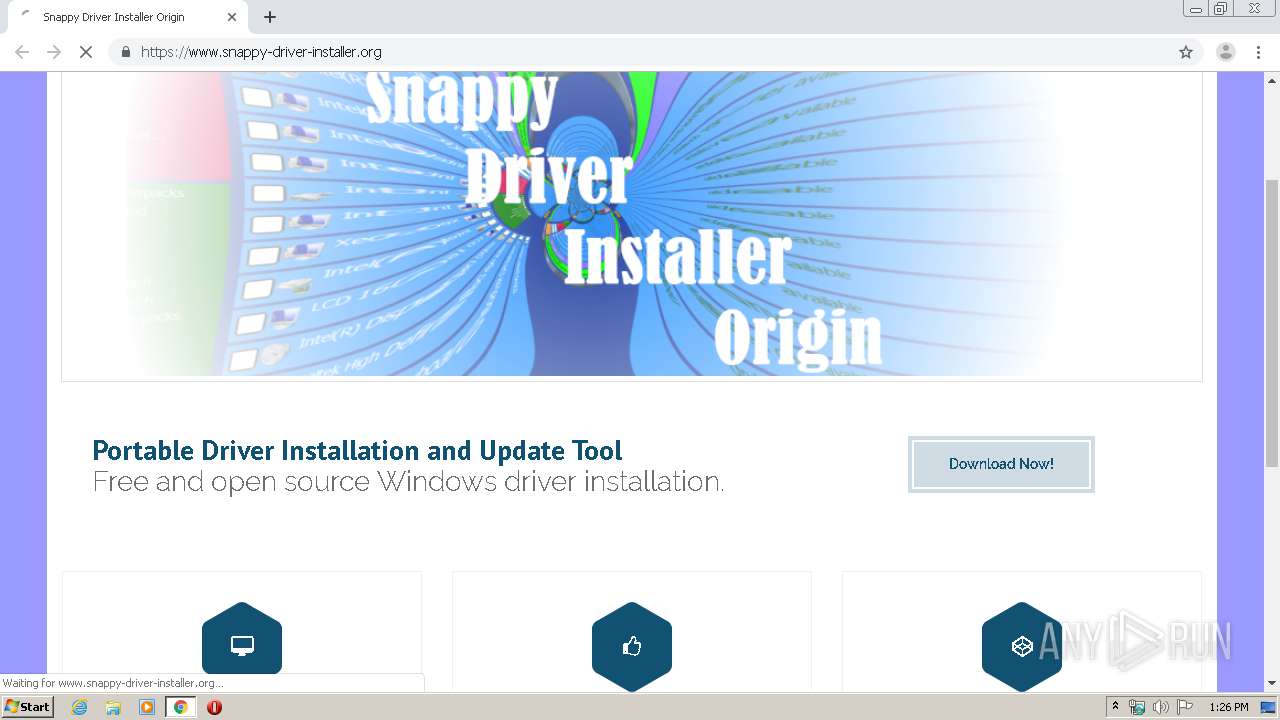Stop loading the page

click(86, 52)
